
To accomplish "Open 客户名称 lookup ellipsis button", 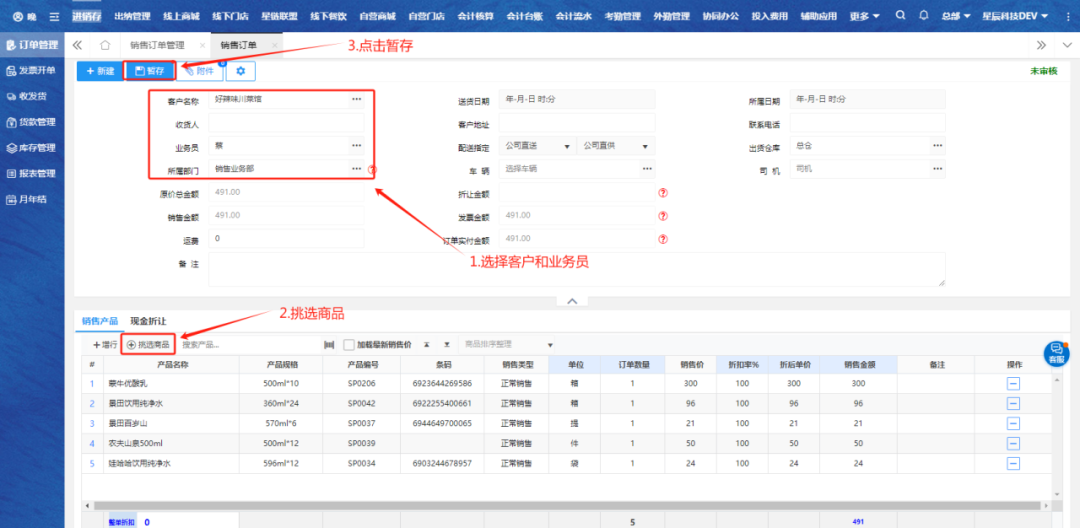I will 356,99.
